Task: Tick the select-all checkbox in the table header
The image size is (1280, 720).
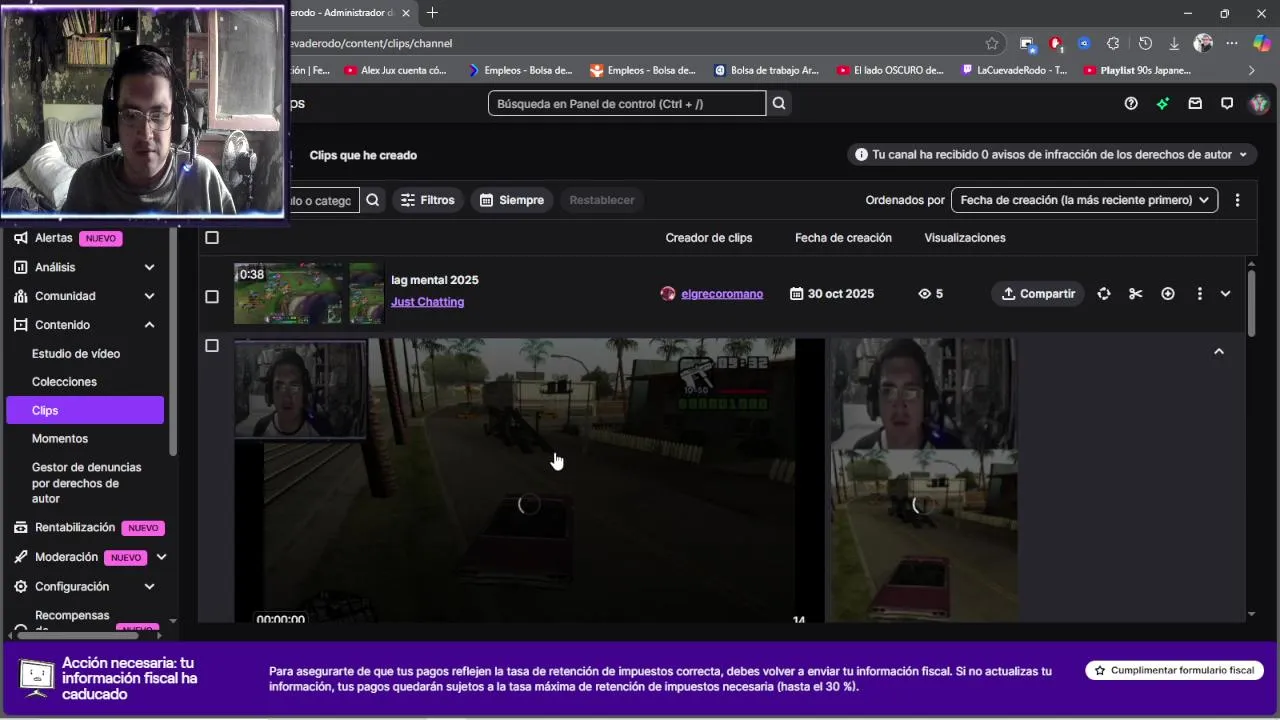Action: [x=212, y=238]
